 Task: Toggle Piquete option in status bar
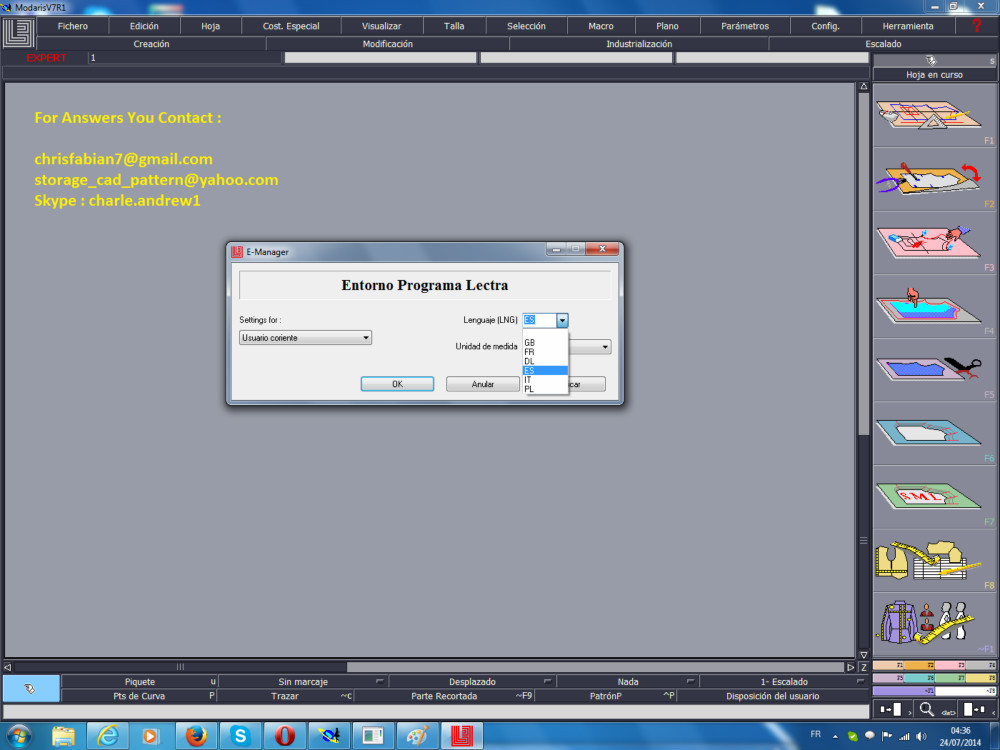coord(140,682)
